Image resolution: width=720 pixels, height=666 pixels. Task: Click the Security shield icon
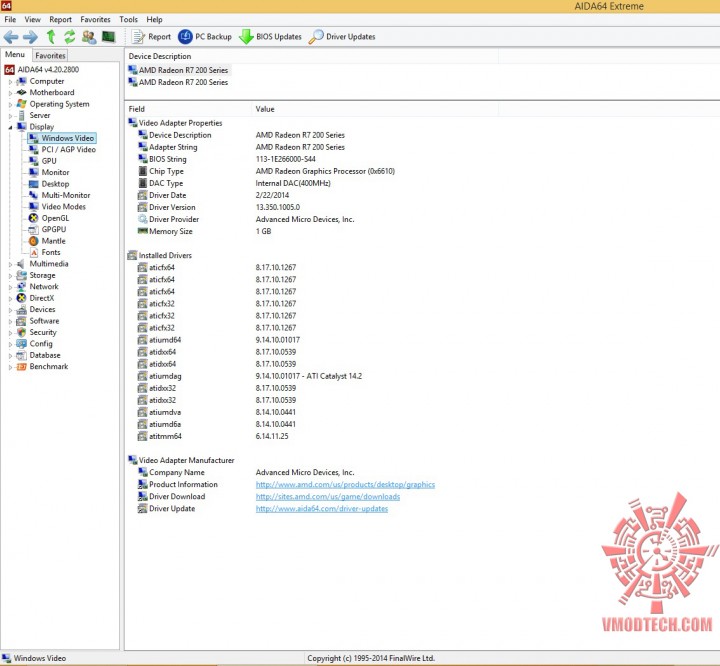(x=22, y=332)
